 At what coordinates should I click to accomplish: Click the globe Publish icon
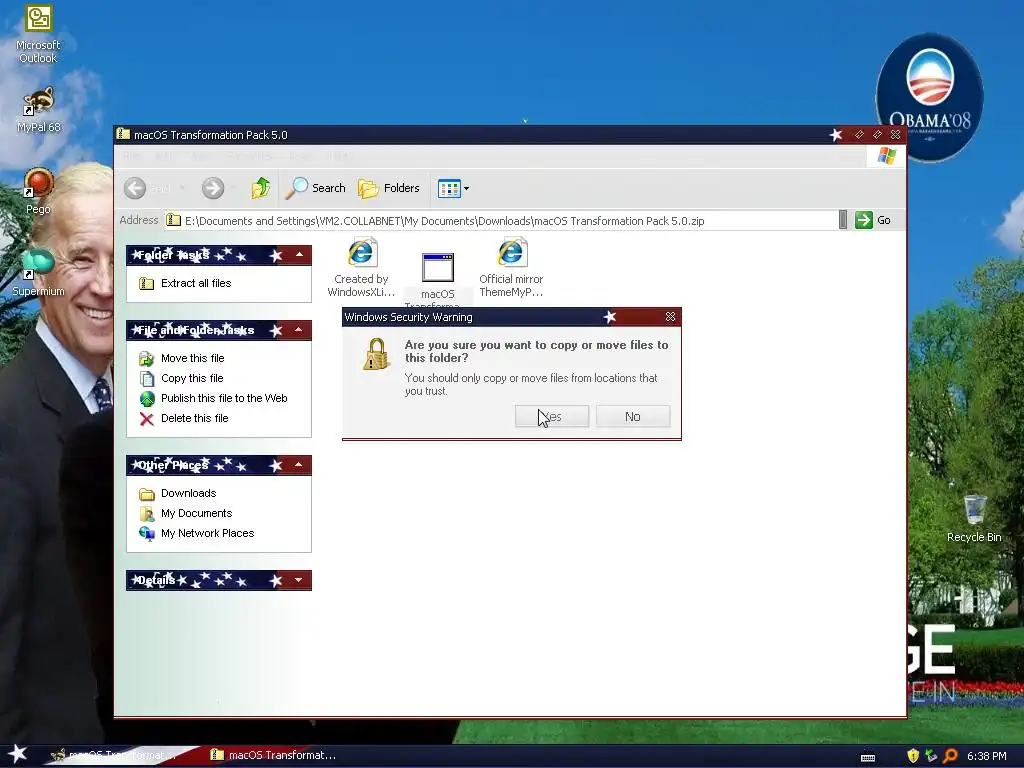coord(147,398)
